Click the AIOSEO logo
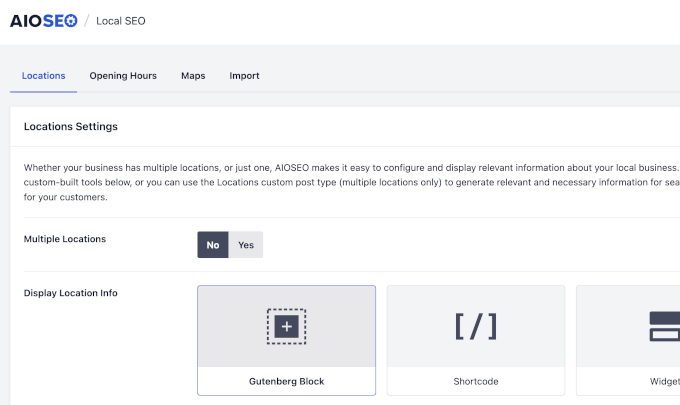 pos(43,20)
